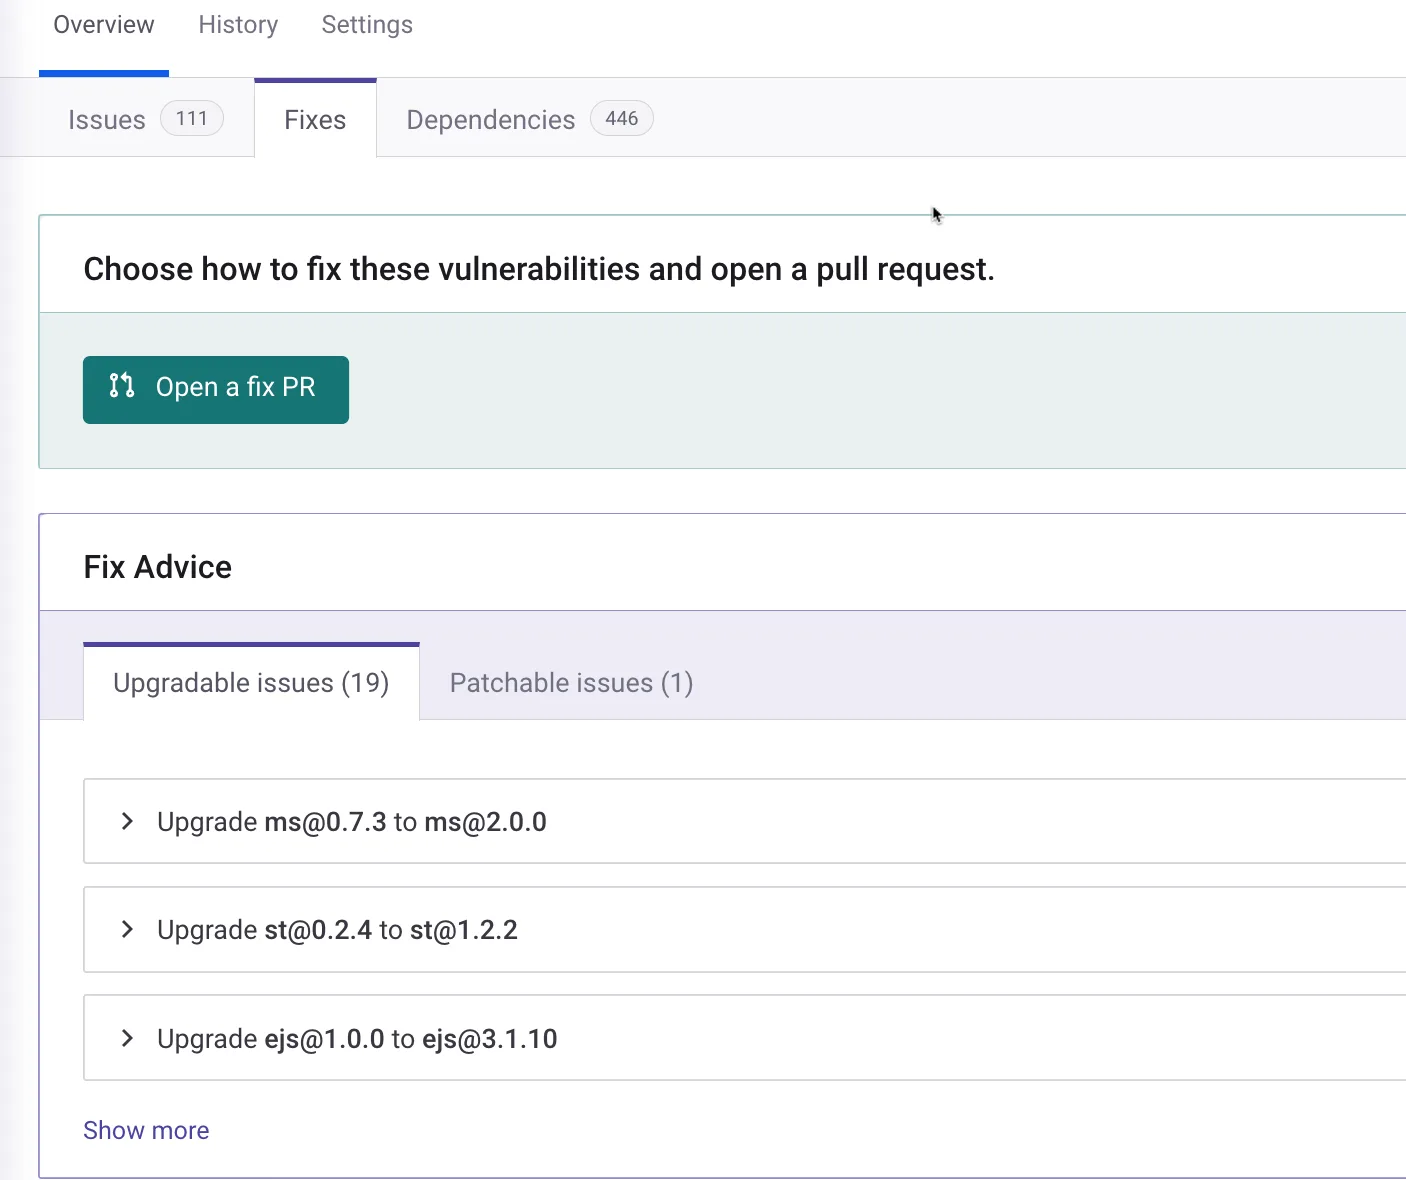This screenshot has height=1180, width=1406.
Task: View the Dependencies tab
Action: (x=490, y=119)
